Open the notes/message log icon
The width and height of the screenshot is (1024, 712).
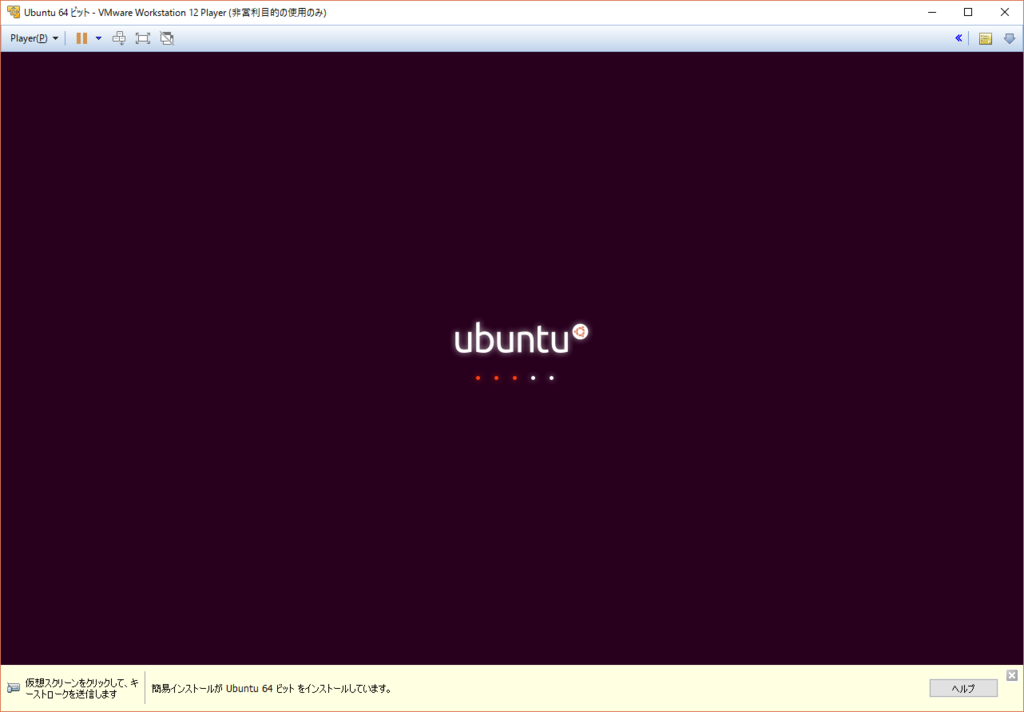click(x=985, y=39)
